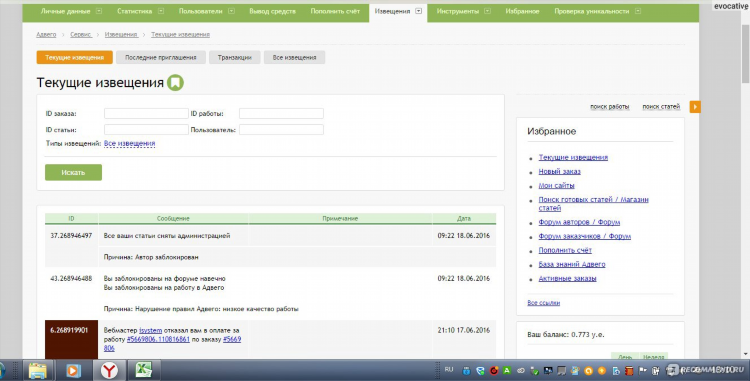Viewport: 750px width, 381px height.
Task: Open Excel from the taskbar
Action: coord(143,370)
